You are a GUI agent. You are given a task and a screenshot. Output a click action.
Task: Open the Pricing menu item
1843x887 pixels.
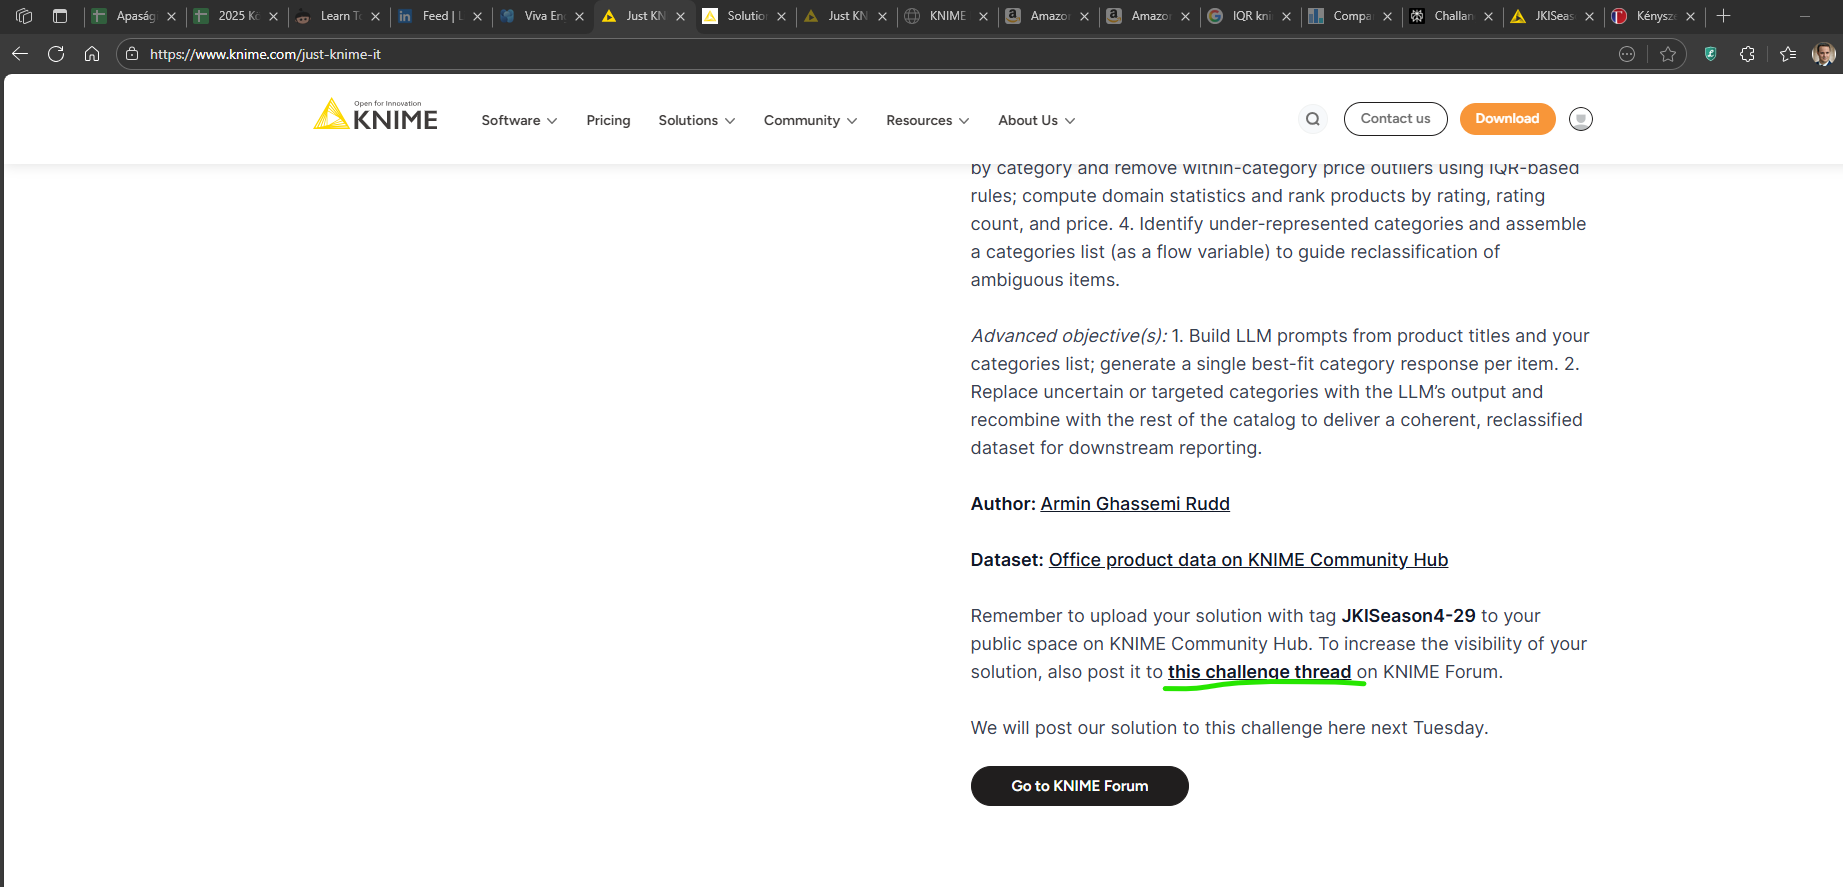point(608,120)
